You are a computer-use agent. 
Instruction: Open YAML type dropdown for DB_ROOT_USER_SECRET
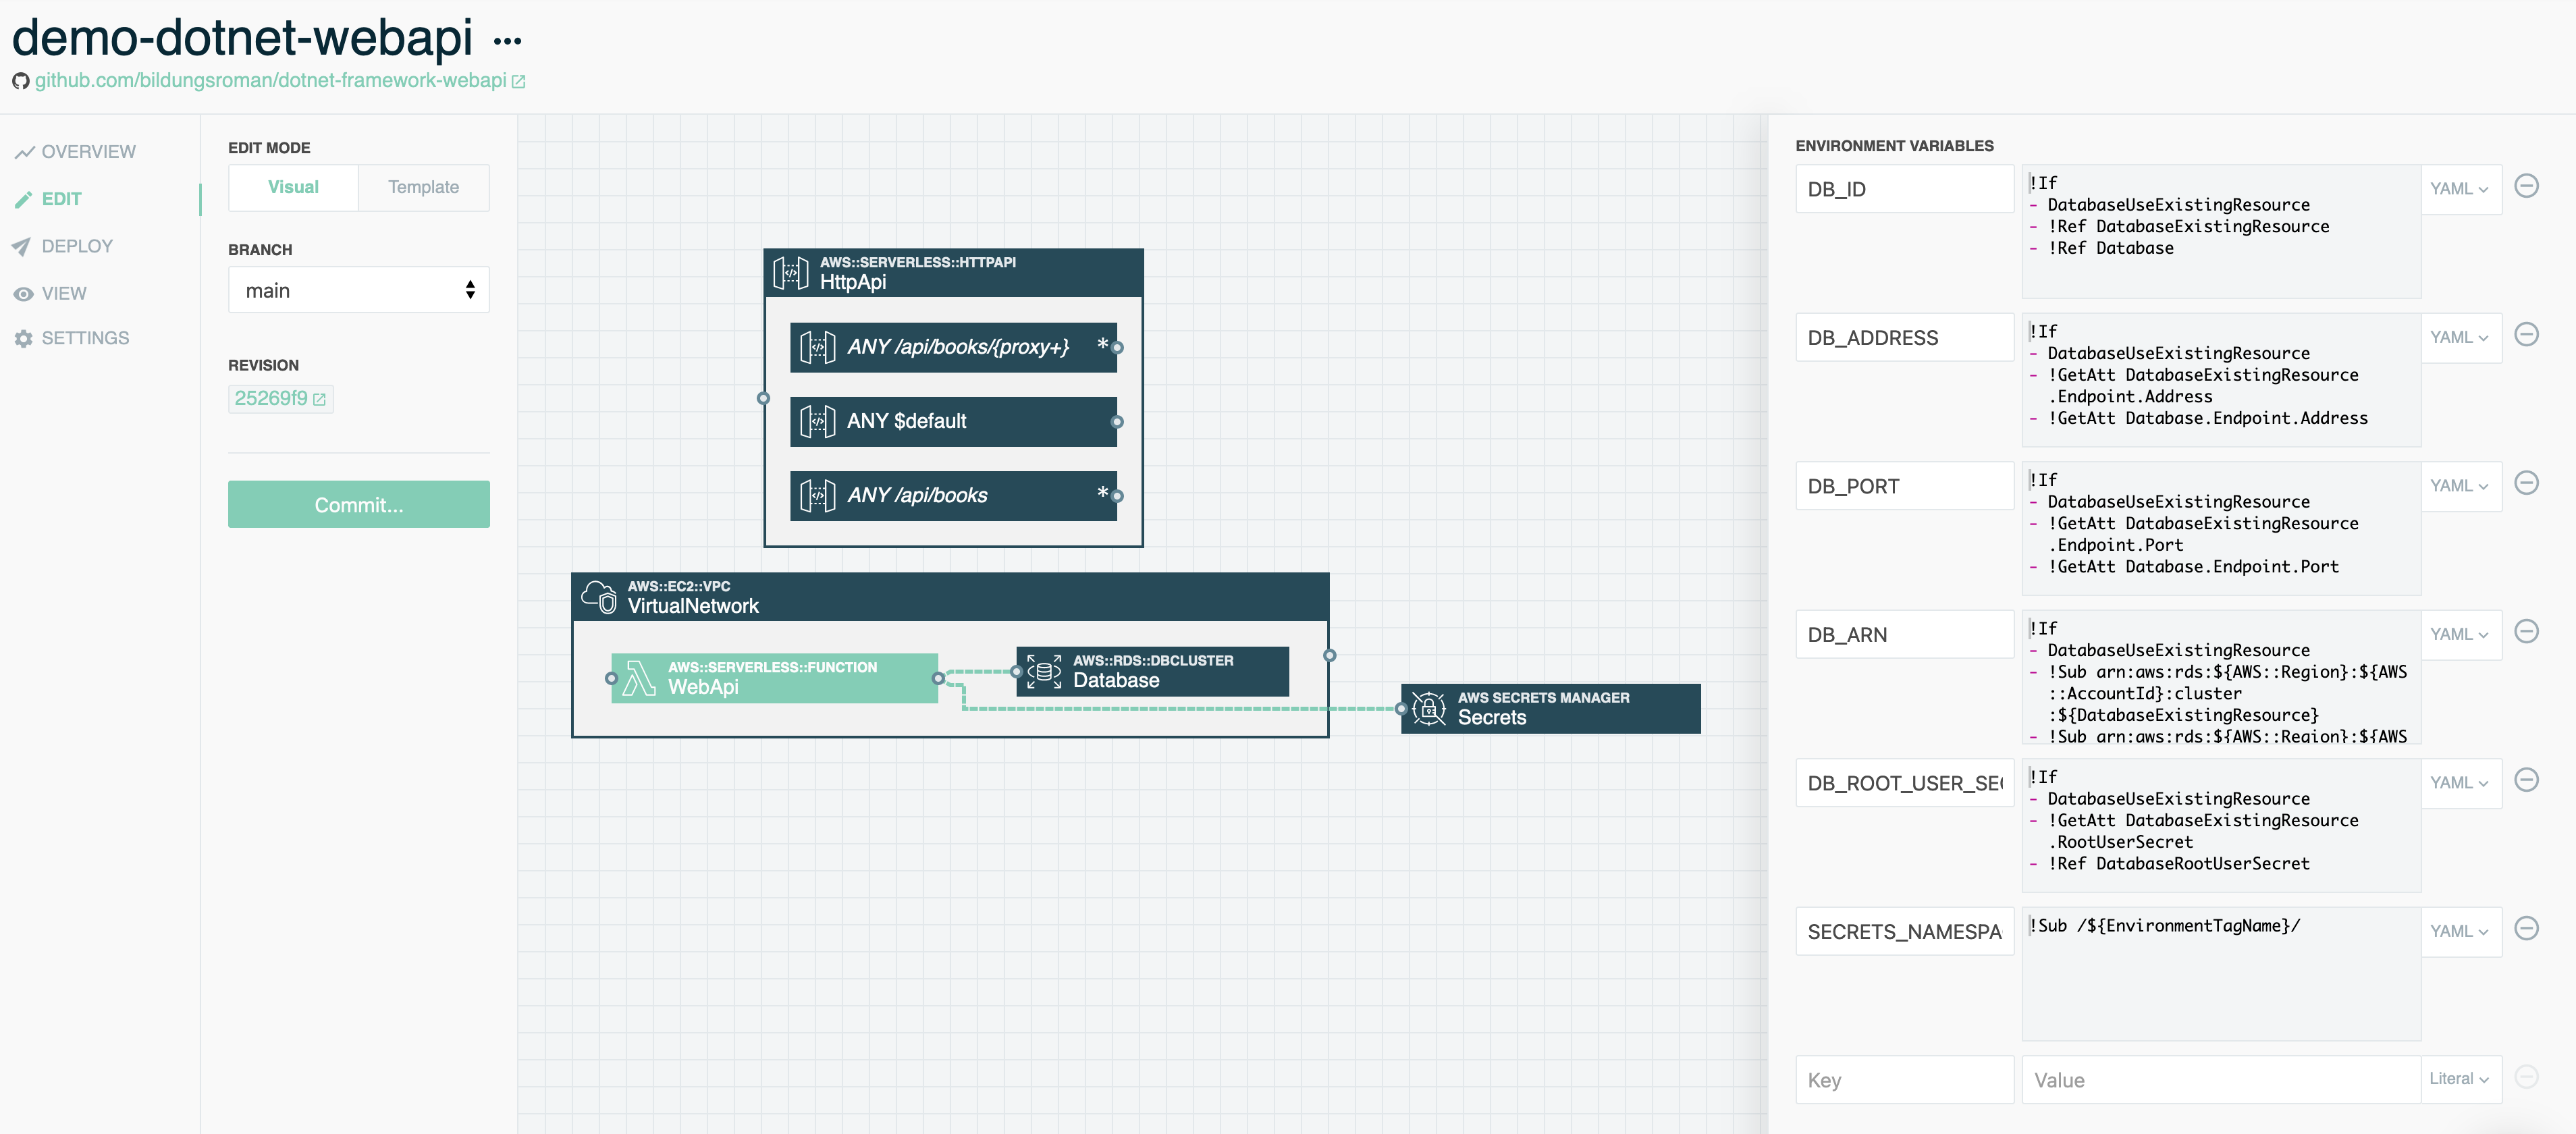pos(2460,783)
